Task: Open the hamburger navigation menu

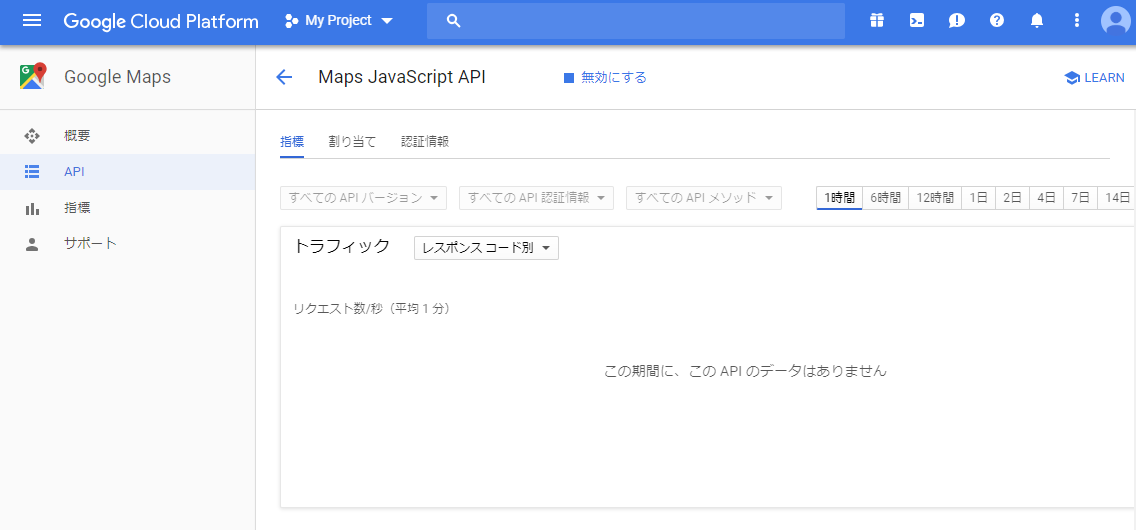Action: 32,21
